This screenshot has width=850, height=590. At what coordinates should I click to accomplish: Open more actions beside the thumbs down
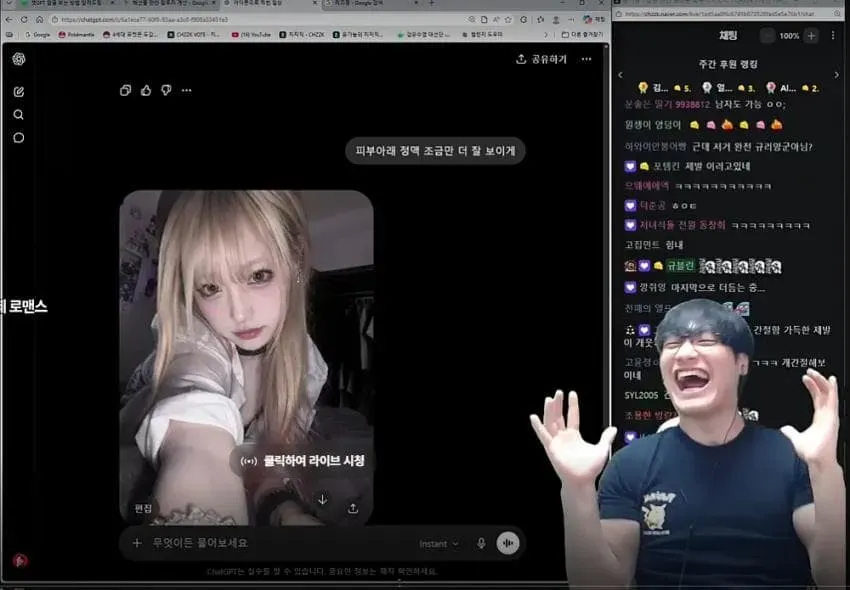click(x=186, y=91)
